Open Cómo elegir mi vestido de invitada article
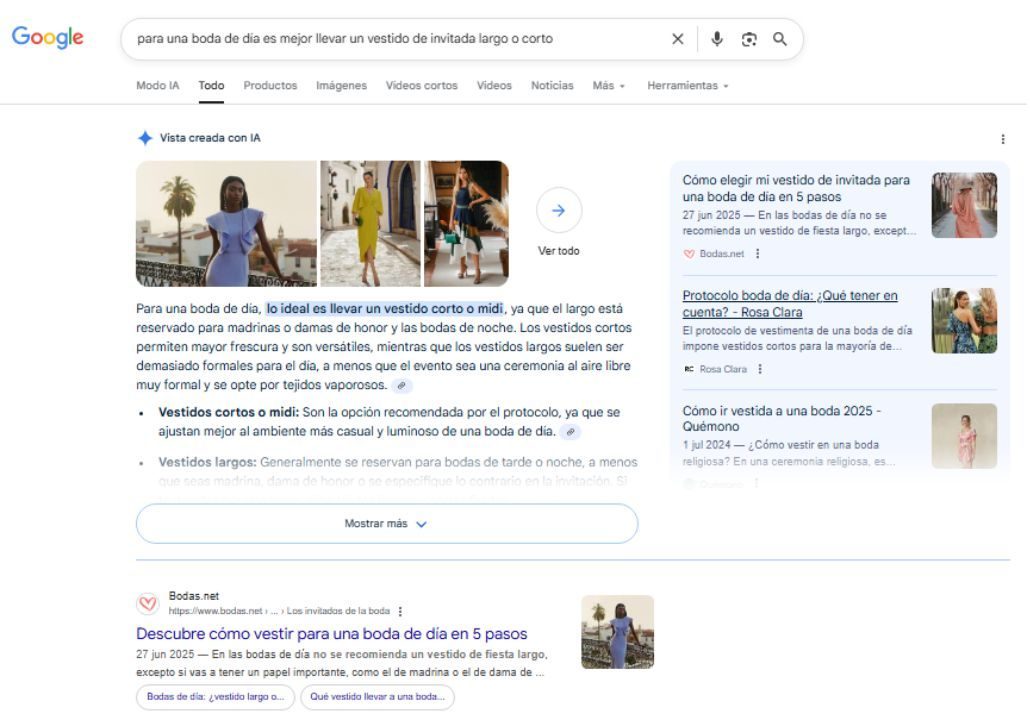Screen dimensions: 1030x720 795,189
